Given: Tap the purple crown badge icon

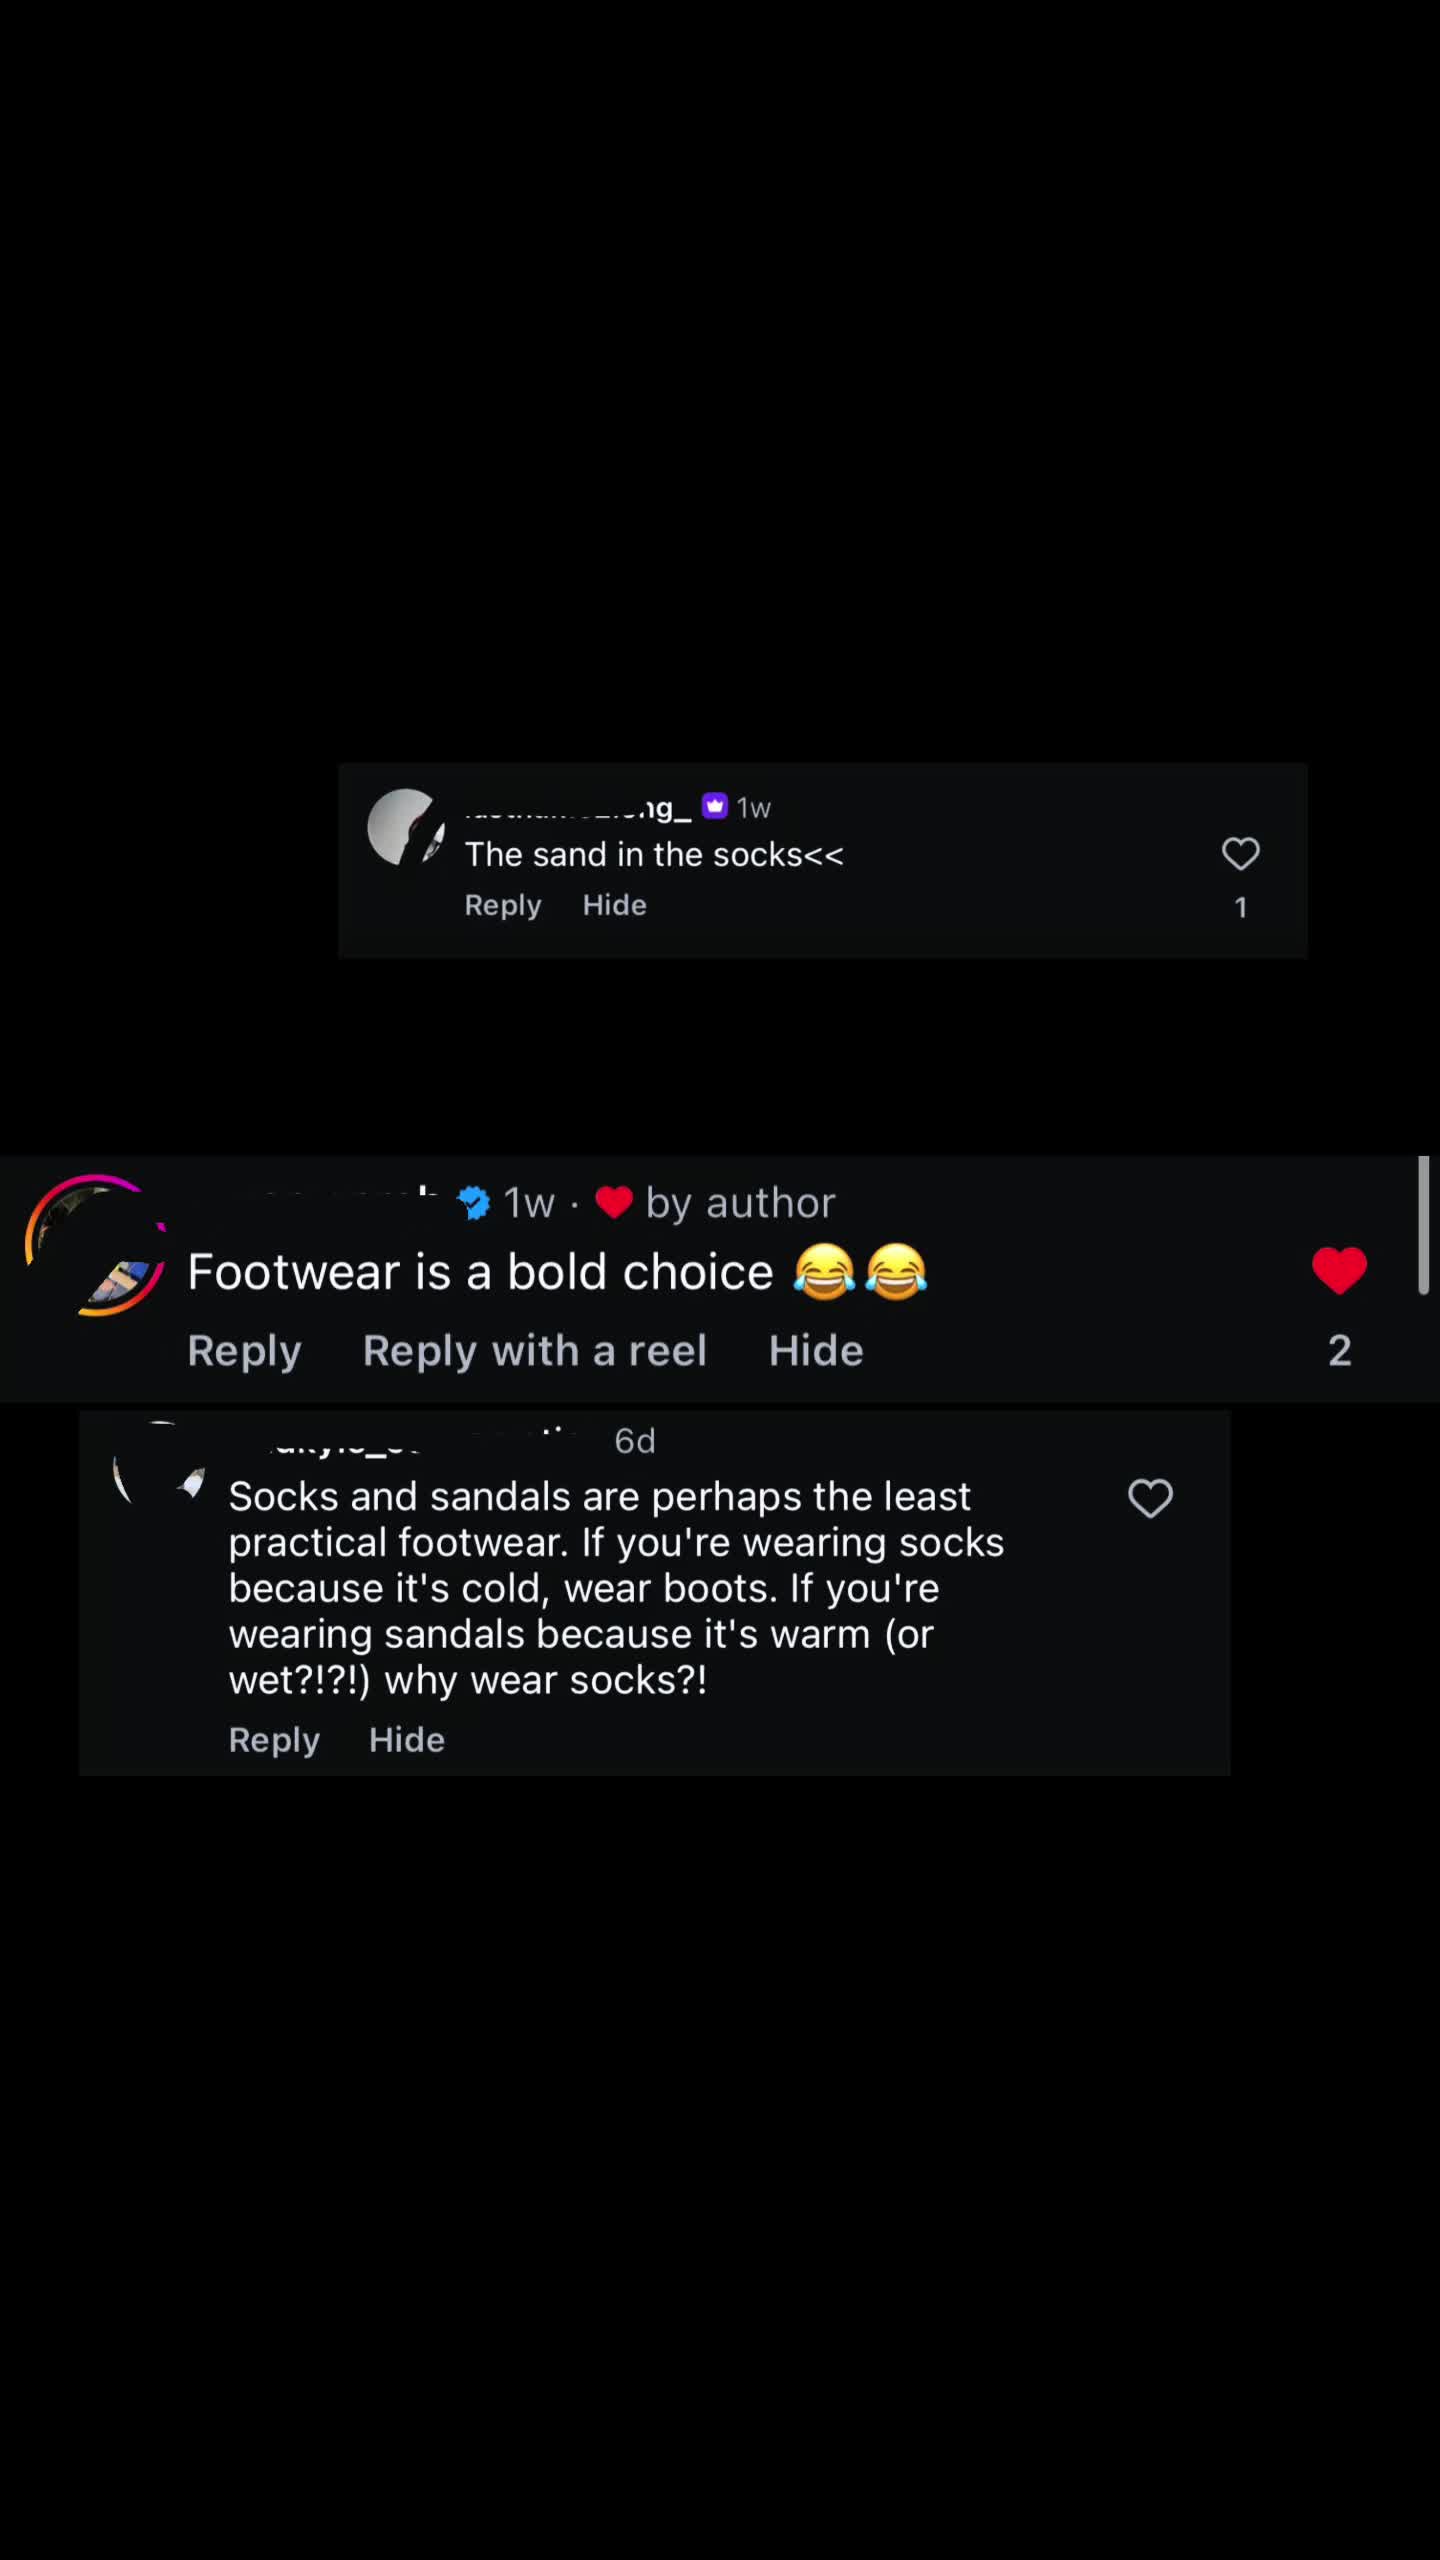Looking at the screenshot, I should click(x=714, y=806).
